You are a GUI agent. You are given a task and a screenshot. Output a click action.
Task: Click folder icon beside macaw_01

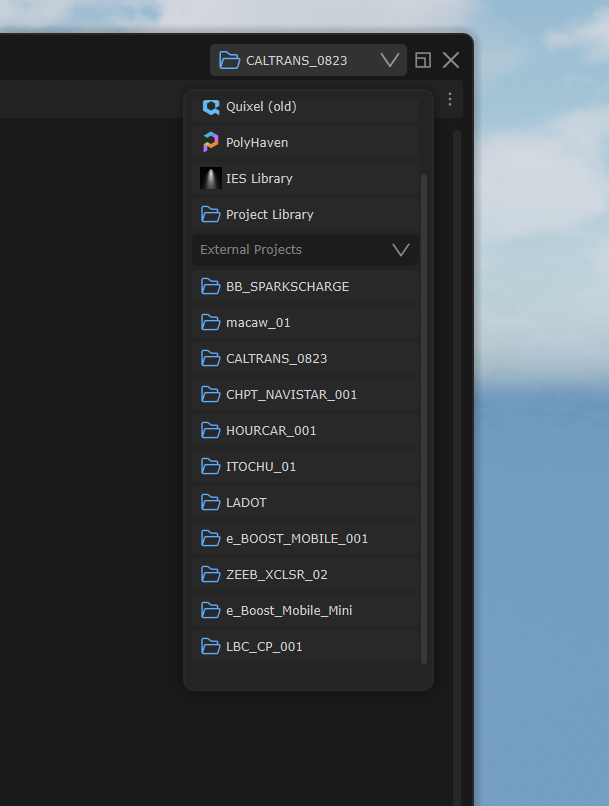coord(211,322)
